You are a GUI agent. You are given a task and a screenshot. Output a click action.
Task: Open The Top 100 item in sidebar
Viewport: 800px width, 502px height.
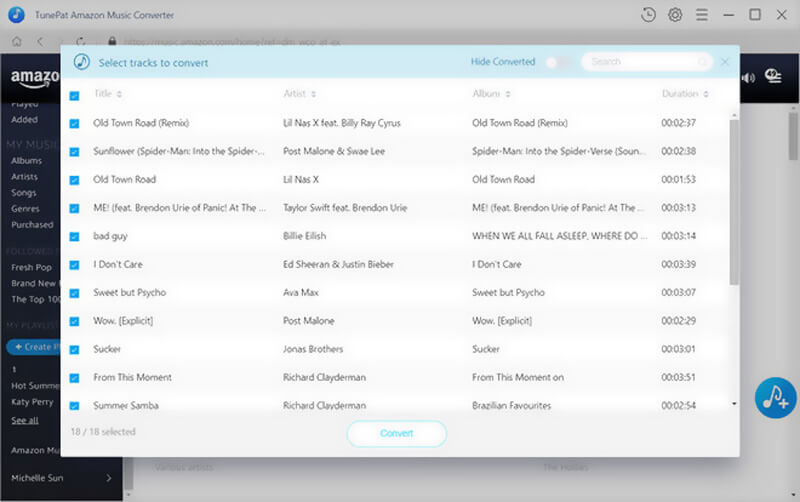point(35,299)
